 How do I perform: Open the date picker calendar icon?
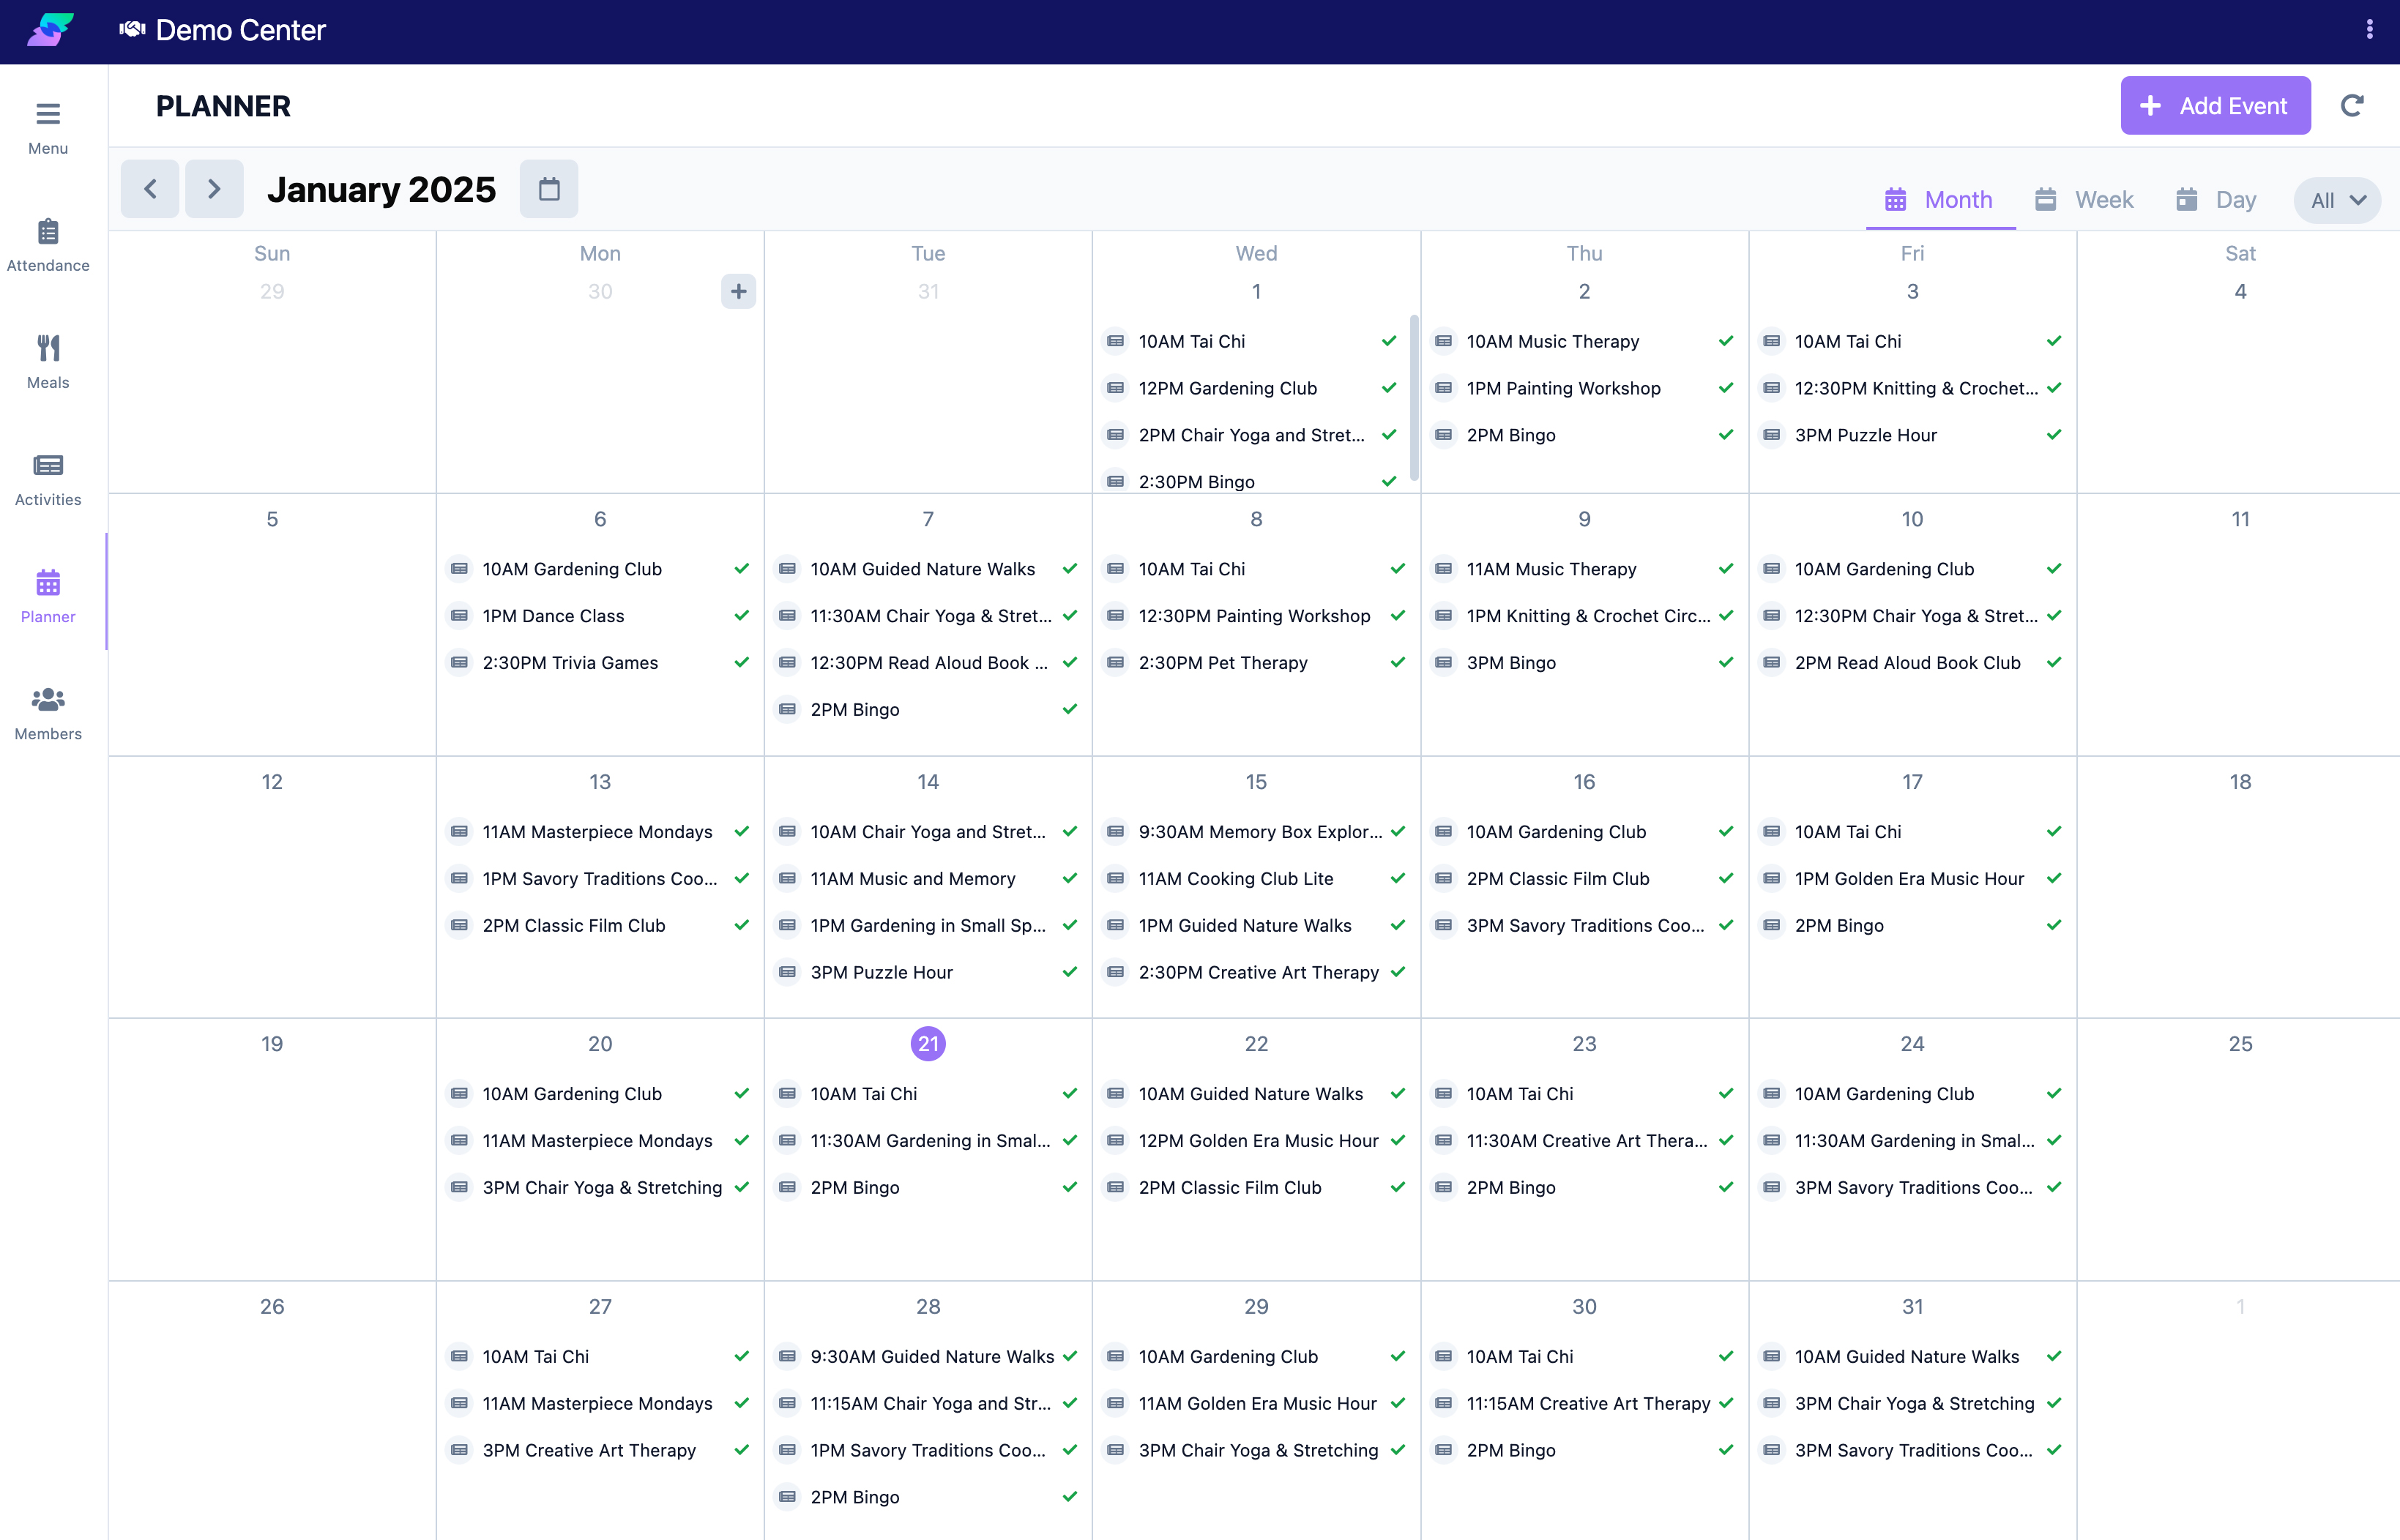pyautogui.click(x=549, y=189)
